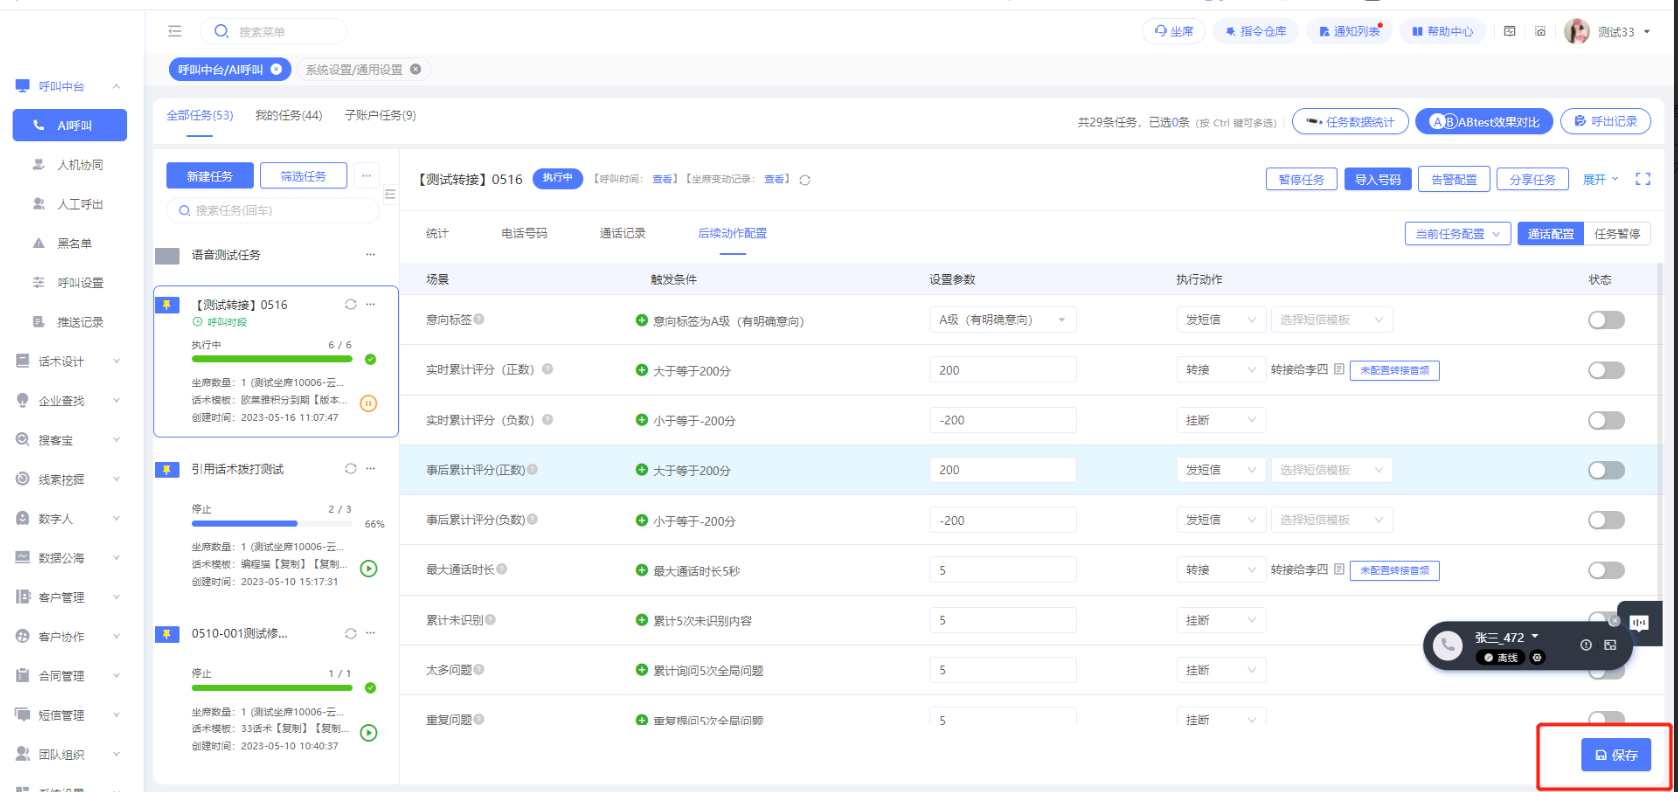Click the 新建任务 button
This screenshot has height=792, width=1678.
pyautogui.click(x=209, y=176)
